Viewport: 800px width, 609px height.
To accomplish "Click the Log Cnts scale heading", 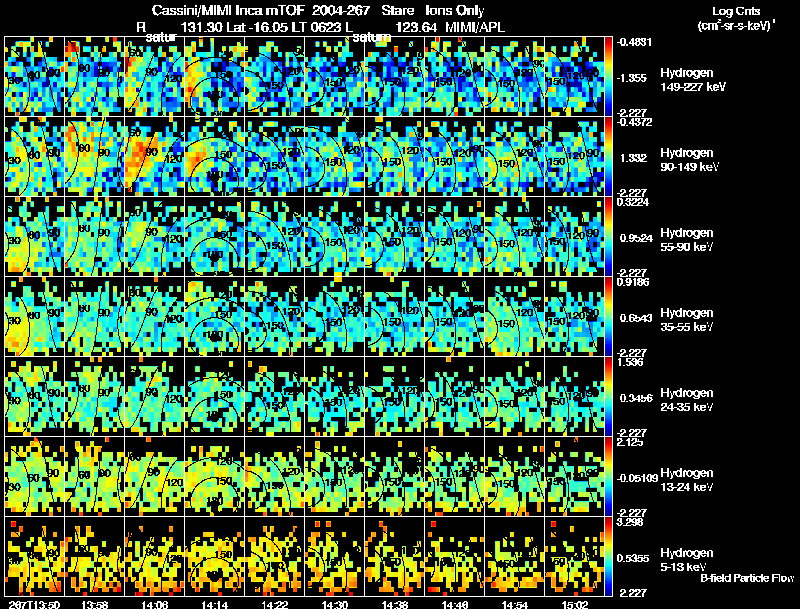I will coord(736,11).
